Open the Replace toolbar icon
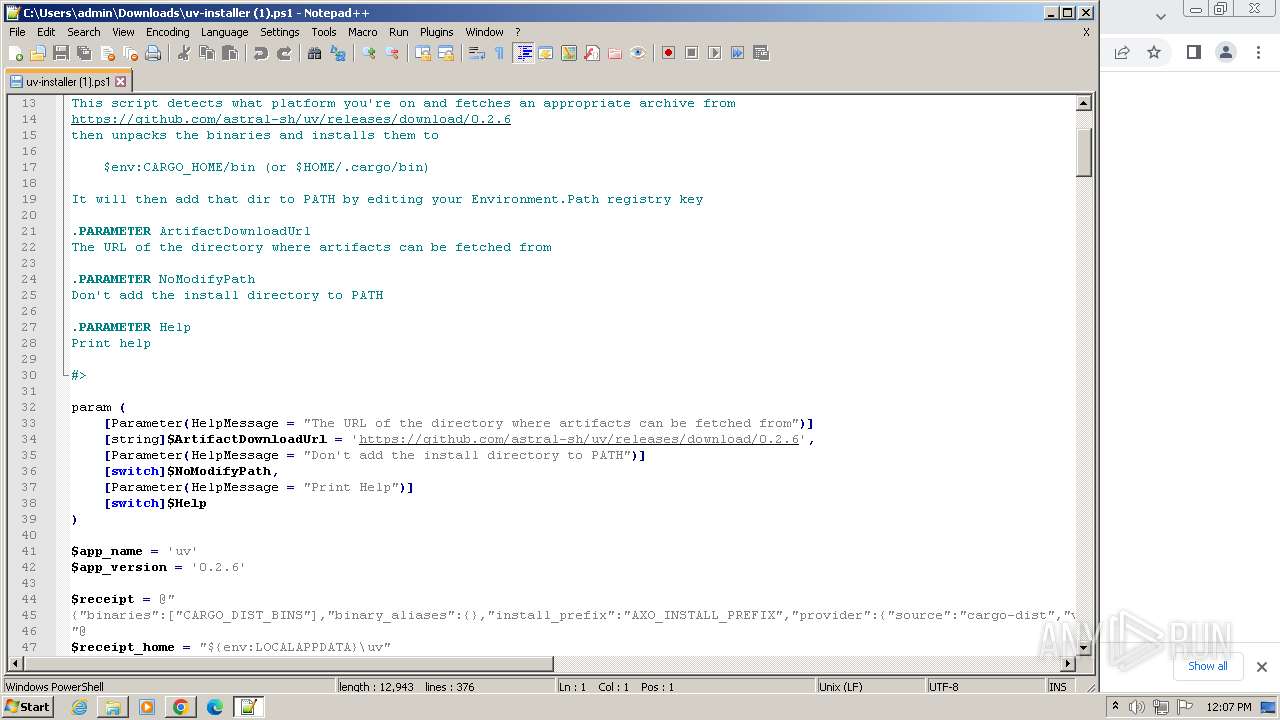This screenshot has height=720, width=1280. pyautogui.click(x=338, y=53)
